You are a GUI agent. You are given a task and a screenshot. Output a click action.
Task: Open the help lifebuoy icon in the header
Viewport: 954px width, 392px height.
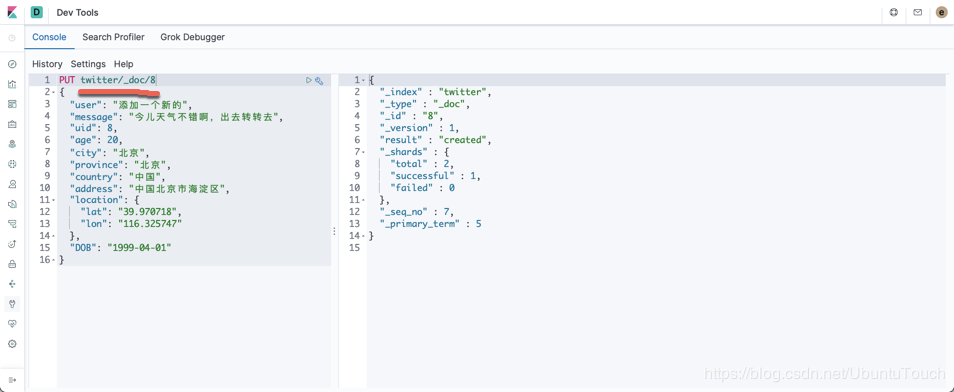click(894, 12)
